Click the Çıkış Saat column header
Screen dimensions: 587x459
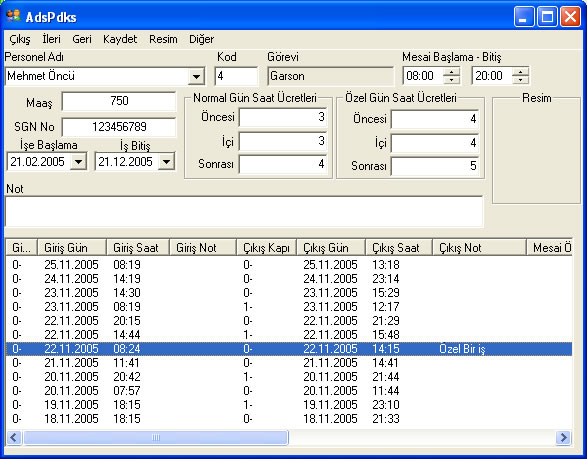pos(399,248)
